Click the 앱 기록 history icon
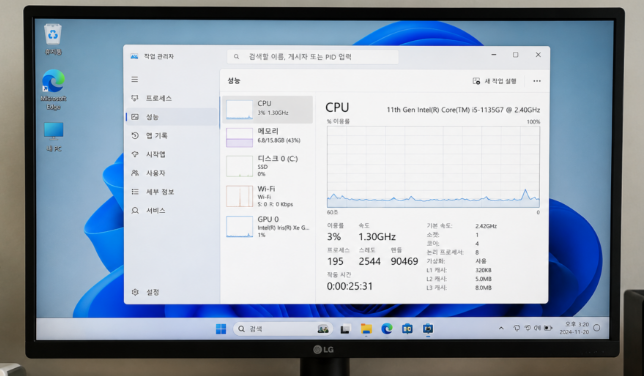 [135, 136]
